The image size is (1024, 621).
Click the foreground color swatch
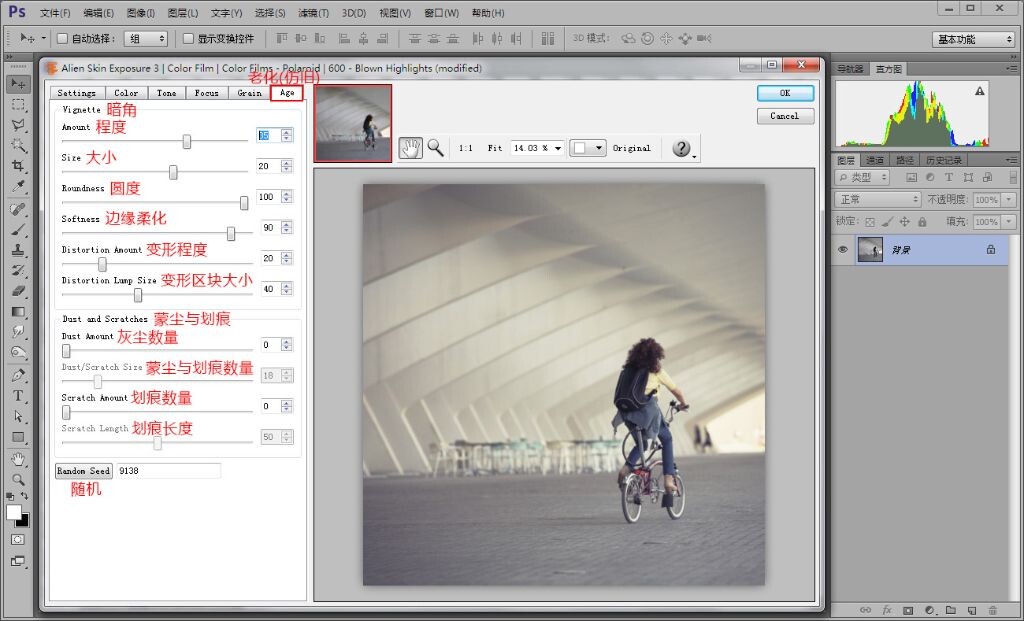click(14, 513)
